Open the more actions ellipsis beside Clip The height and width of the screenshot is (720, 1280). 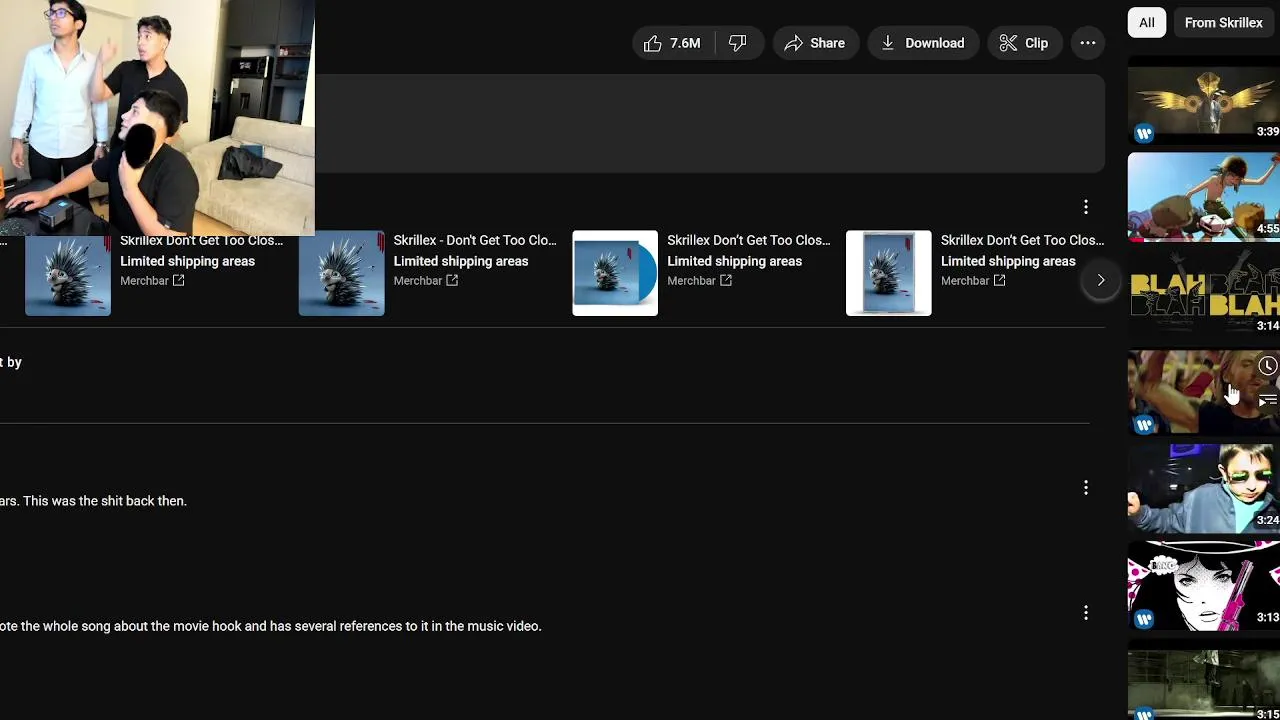coord(1088,43)
